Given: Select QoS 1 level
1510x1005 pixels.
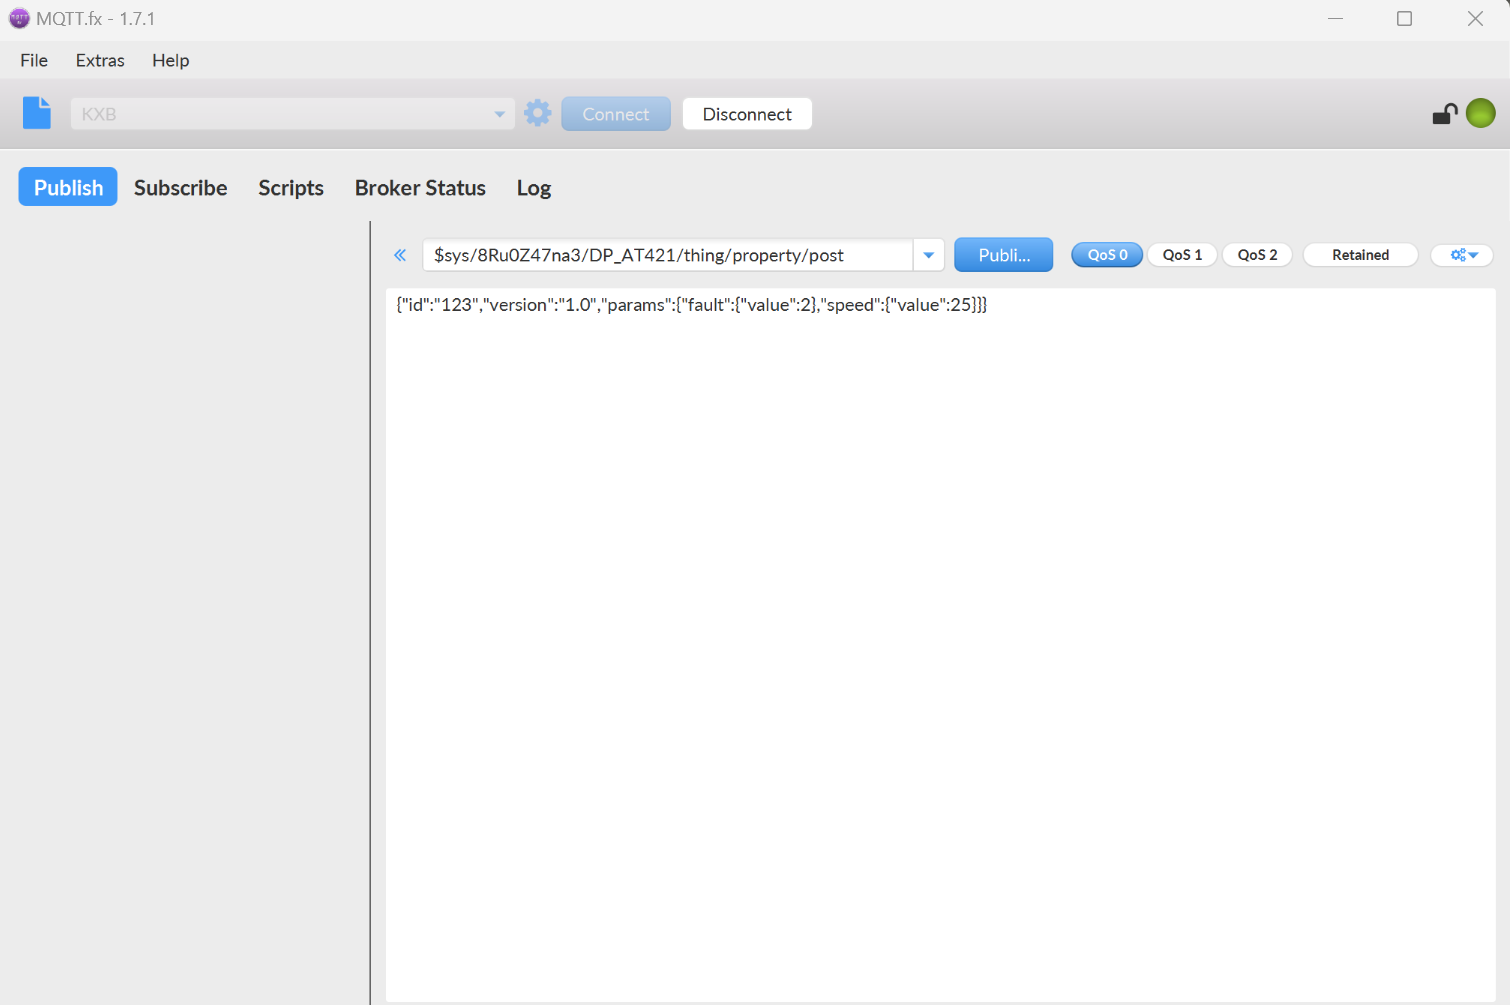Looking at the screenshot, I should pos(1182,255).
